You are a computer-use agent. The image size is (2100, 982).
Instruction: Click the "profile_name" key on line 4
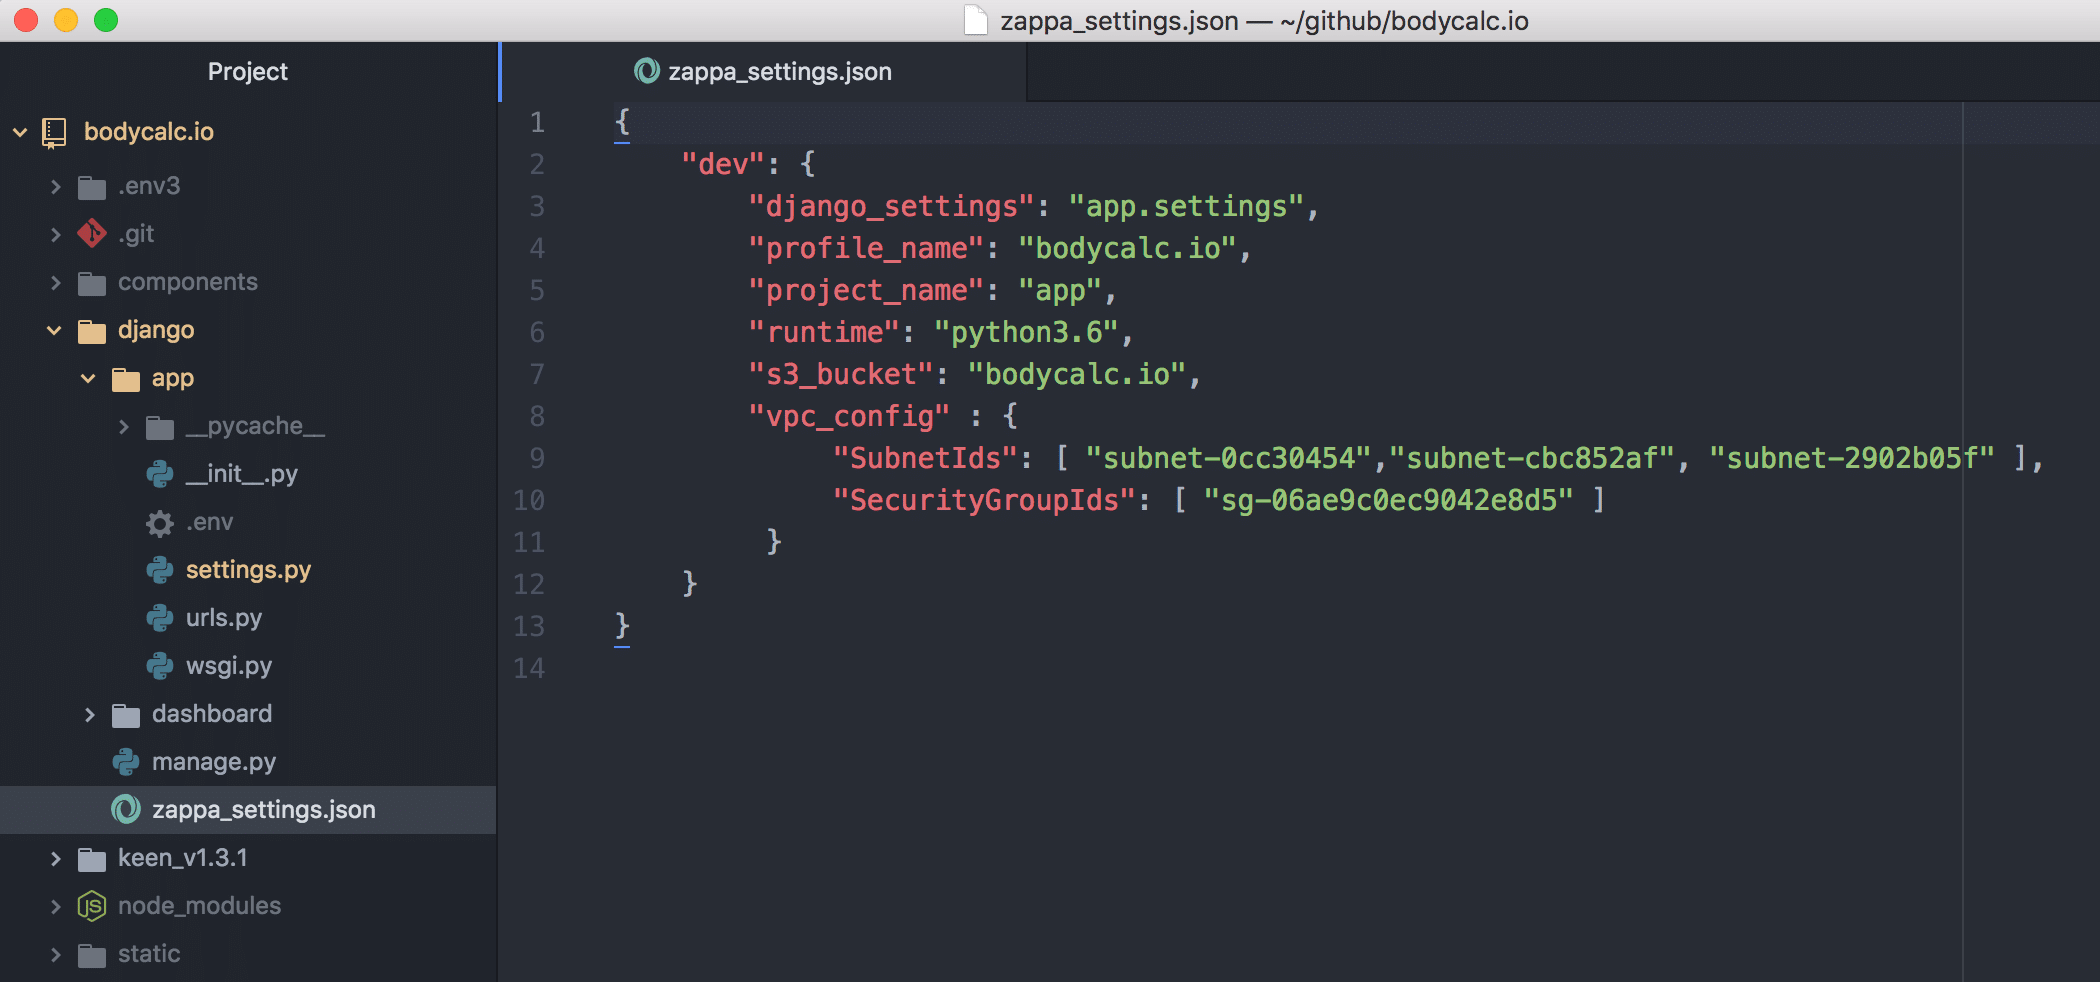[867, 248]
